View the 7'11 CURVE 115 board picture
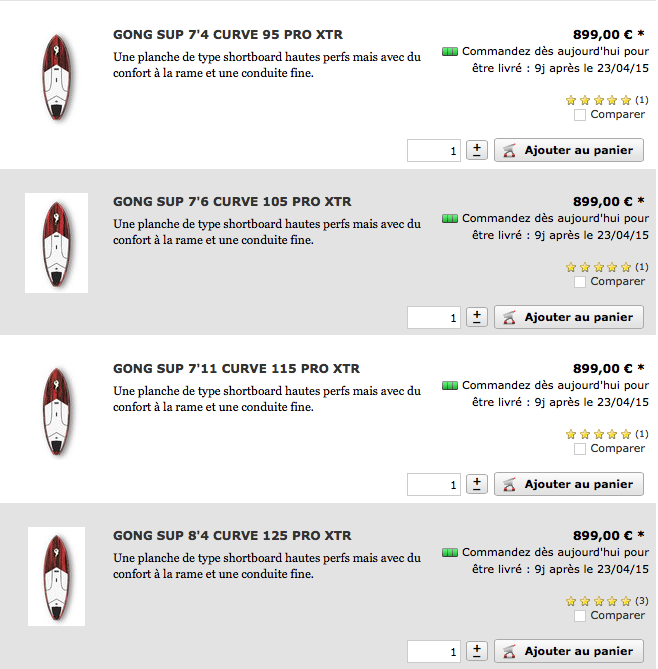 point(57,410)
